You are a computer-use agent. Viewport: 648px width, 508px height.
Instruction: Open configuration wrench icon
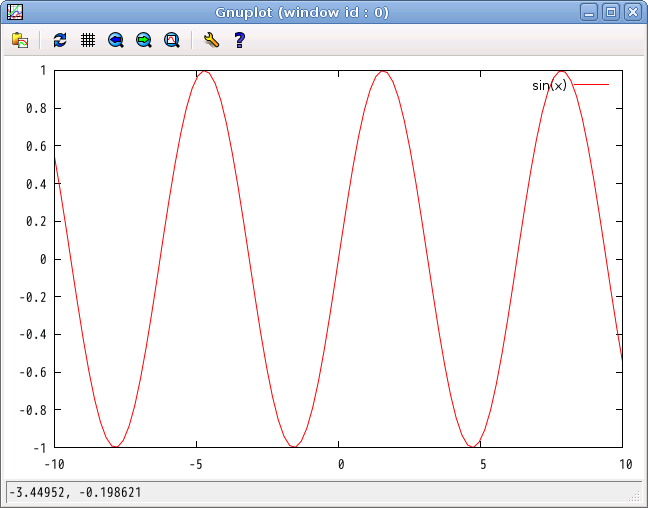pyautogui.click(x=211, y=40)
